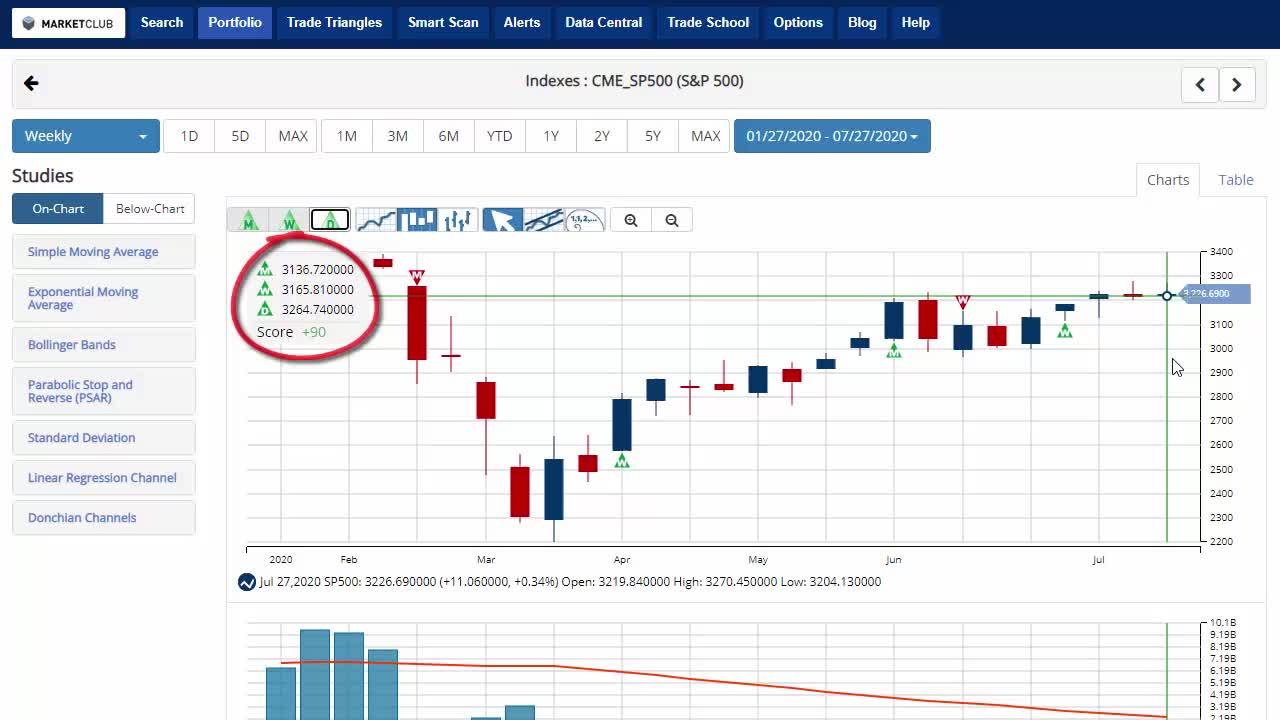Open the Blog link
Viewport: 1280px width, 720px height.
click(x=862, y=22)
